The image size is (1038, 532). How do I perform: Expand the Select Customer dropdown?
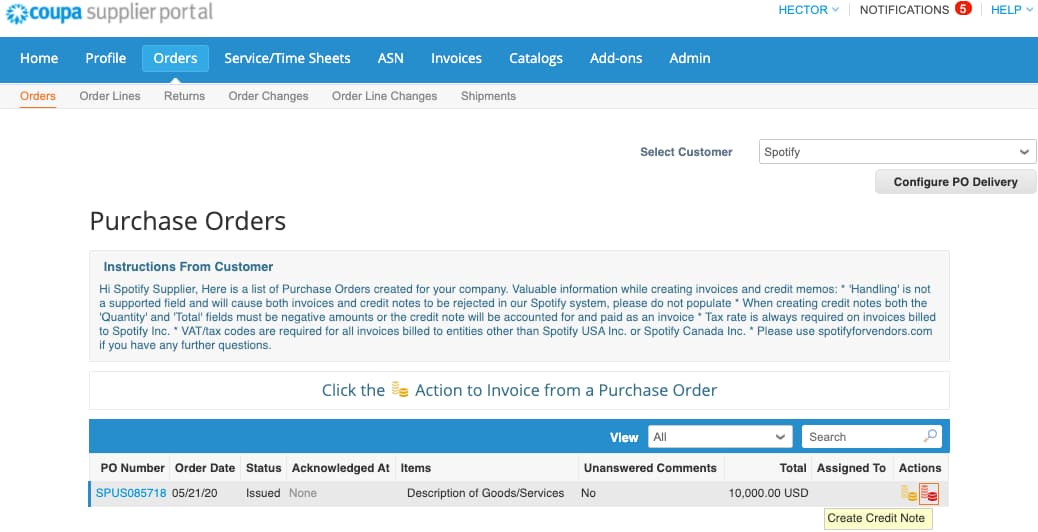pyautogui.click(x=897, y=152)
